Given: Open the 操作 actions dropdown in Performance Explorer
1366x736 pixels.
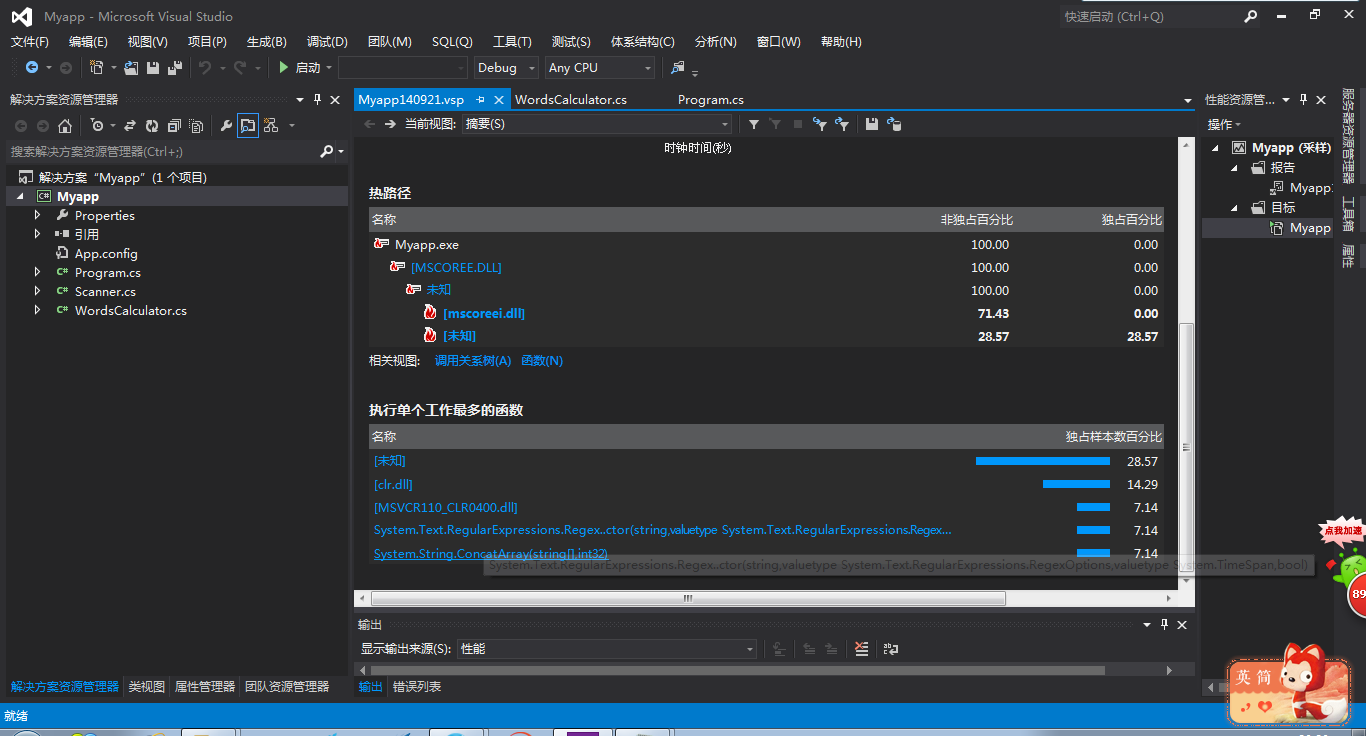Looking at the screenshot, I should (x=1223, y=124).
